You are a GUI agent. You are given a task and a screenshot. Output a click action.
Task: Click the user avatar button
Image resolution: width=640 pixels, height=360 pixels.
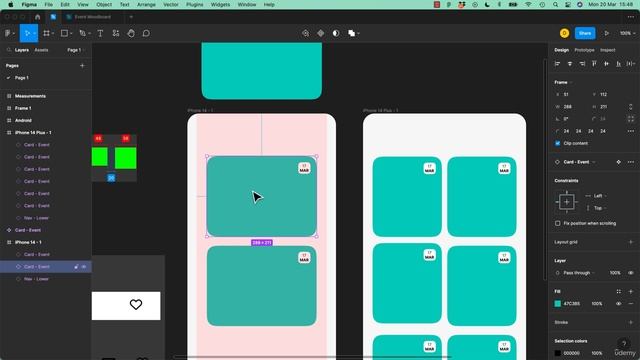(564, 33)
